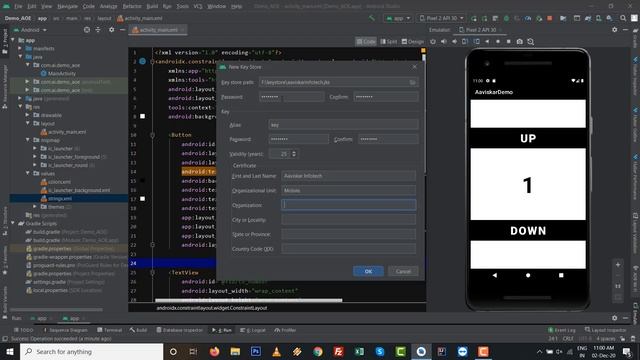Open Event Log in status bar
This screenshot has height=360, width=640.
(562, 330)
